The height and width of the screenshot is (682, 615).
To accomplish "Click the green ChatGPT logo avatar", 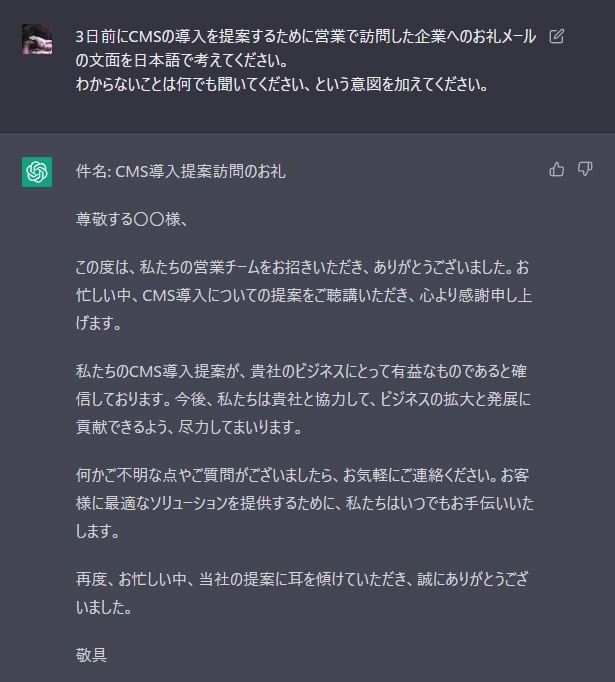I will 37,172.
